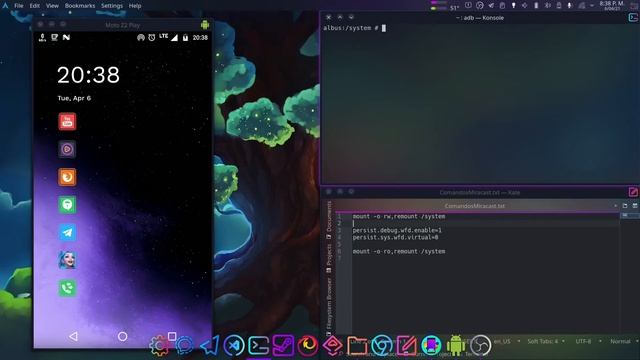
Task: Open purple video player app on phone
Action: pos(67,149)
